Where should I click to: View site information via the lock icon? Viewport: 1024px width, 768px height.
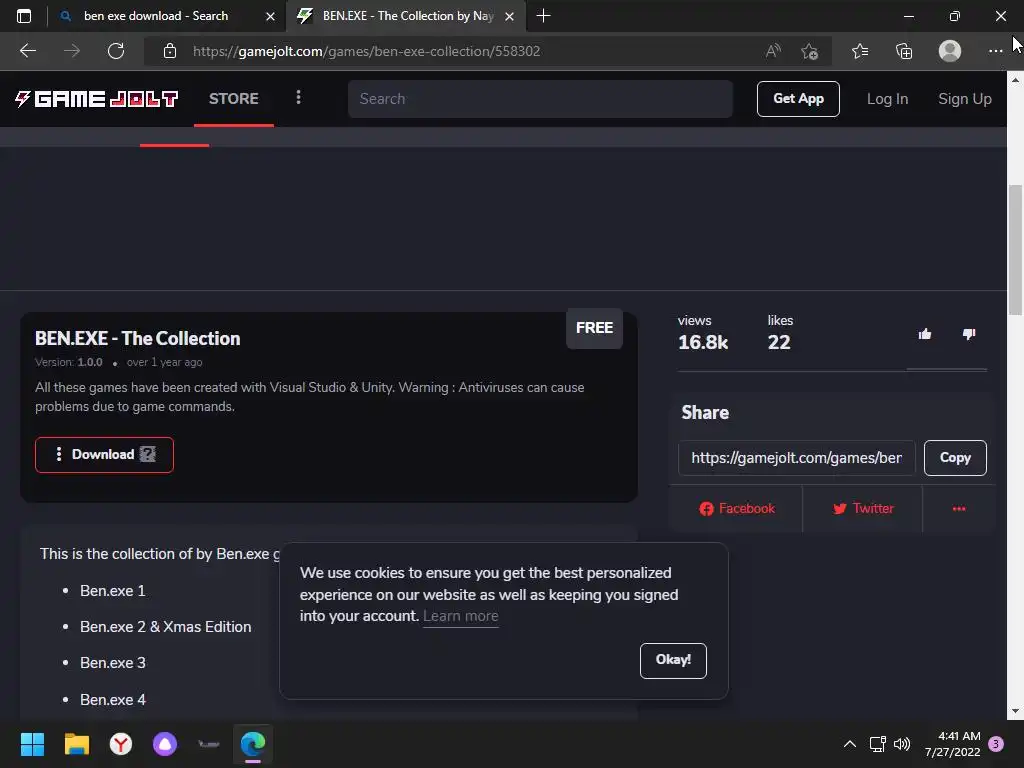click(x=170, y=51)
